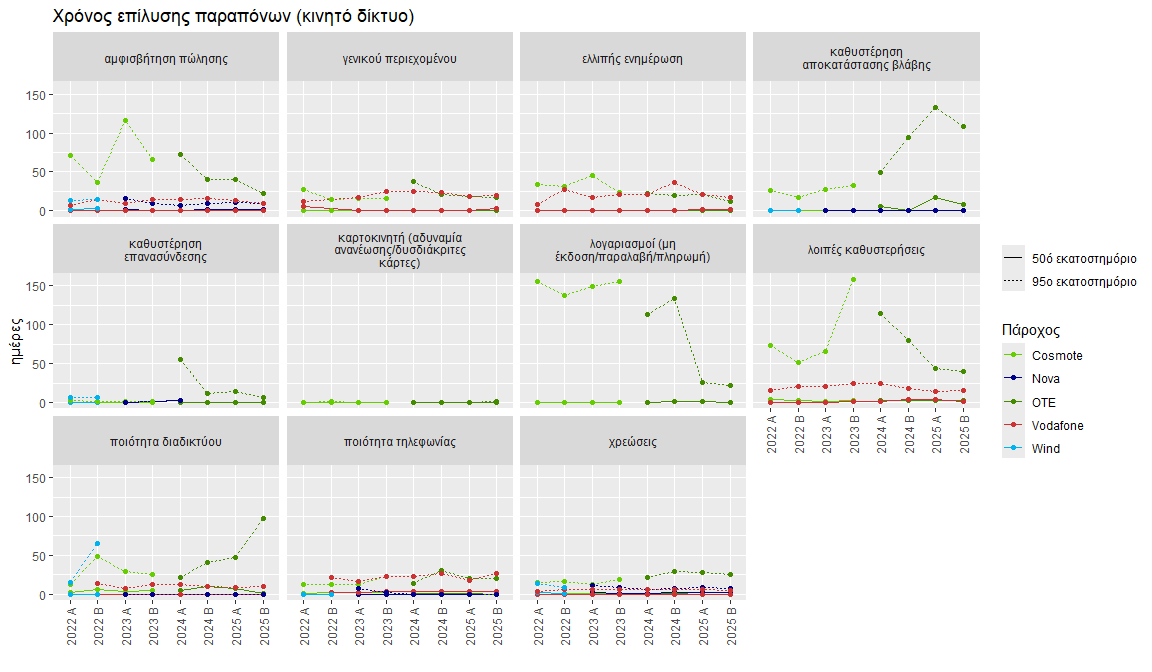Image resolution: width=1152 pixels, height=672 pixels.
Task: Click the chart title Χρόνος επίλυσης παραπόνων
Action: tap(172, 16)
